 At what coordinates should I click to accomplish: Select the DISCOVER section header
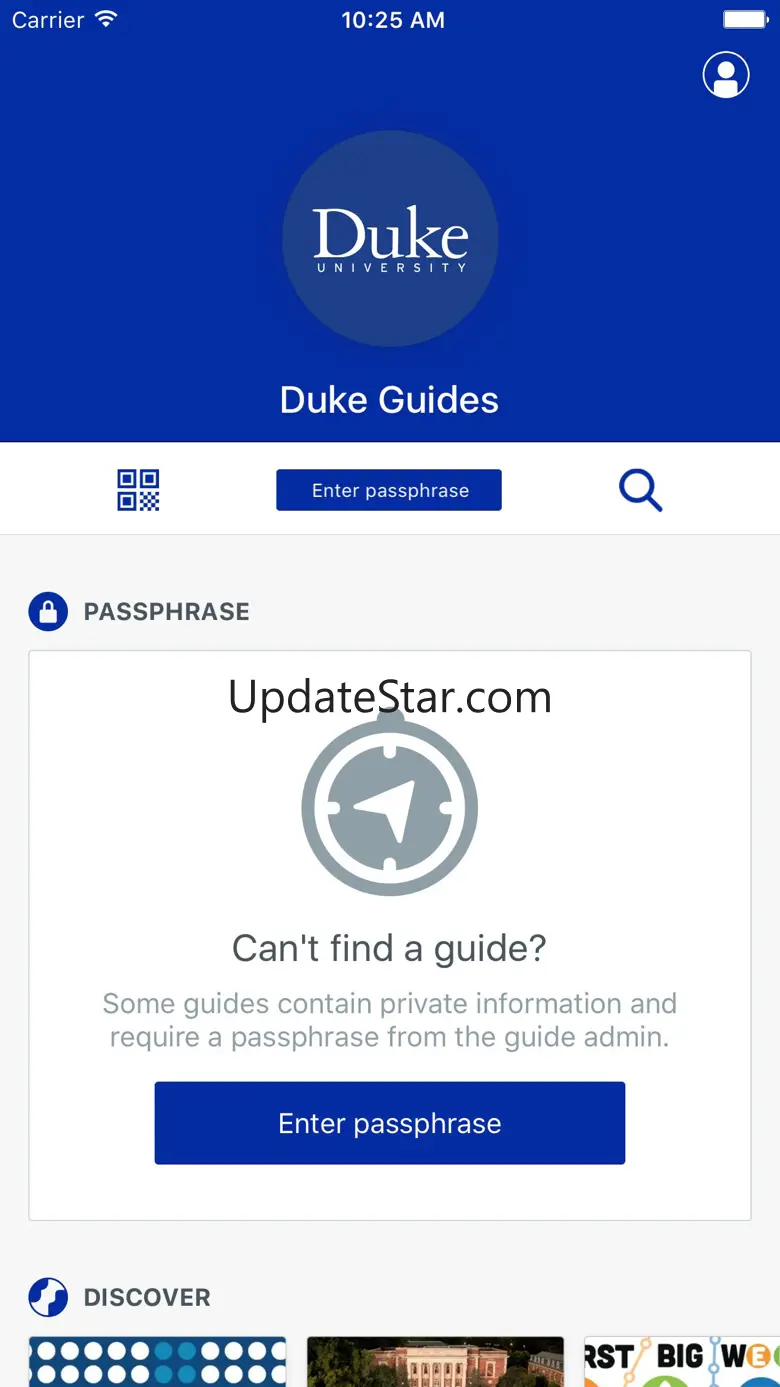(147, 1297)
